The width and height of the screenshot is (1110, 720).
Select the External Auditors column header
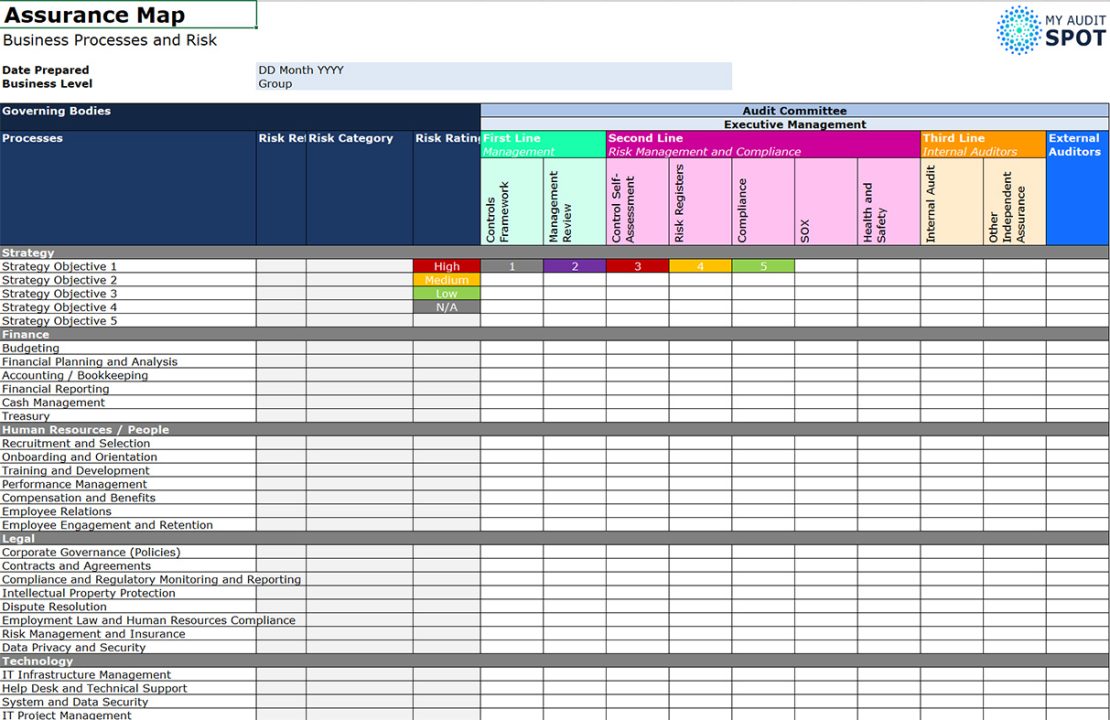(1077, 145)
